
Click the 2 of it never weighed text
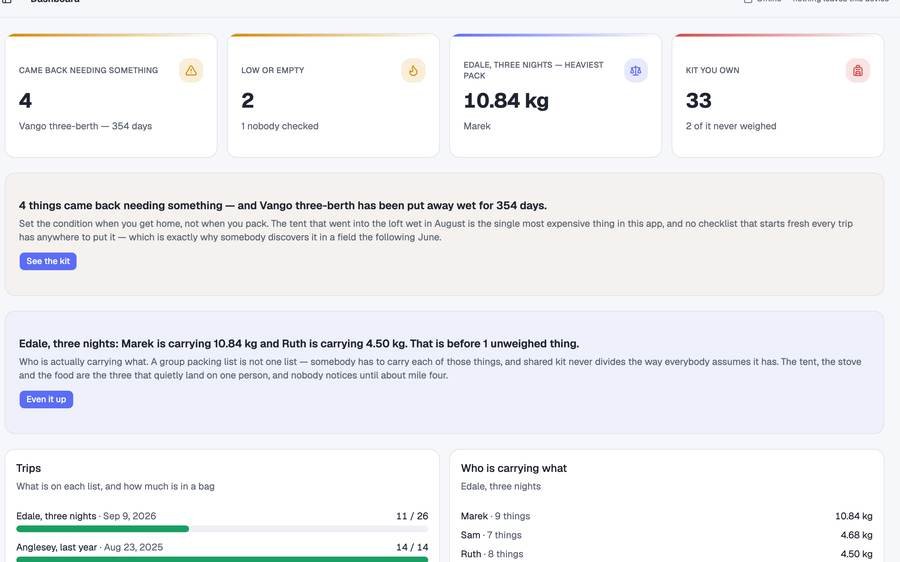click(731, 126)
